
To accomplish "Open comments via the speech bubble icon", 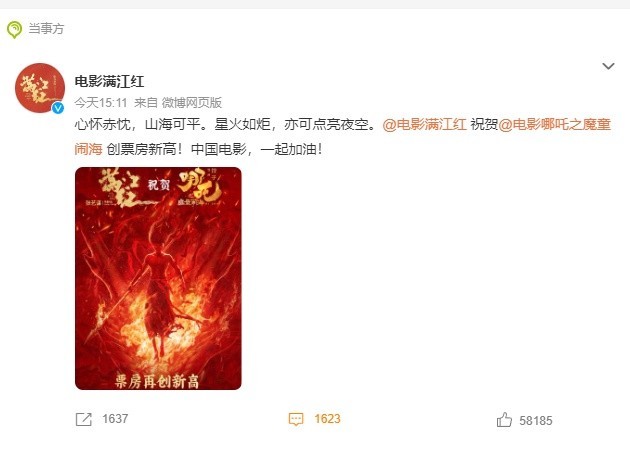I will [x=296, y=419].
